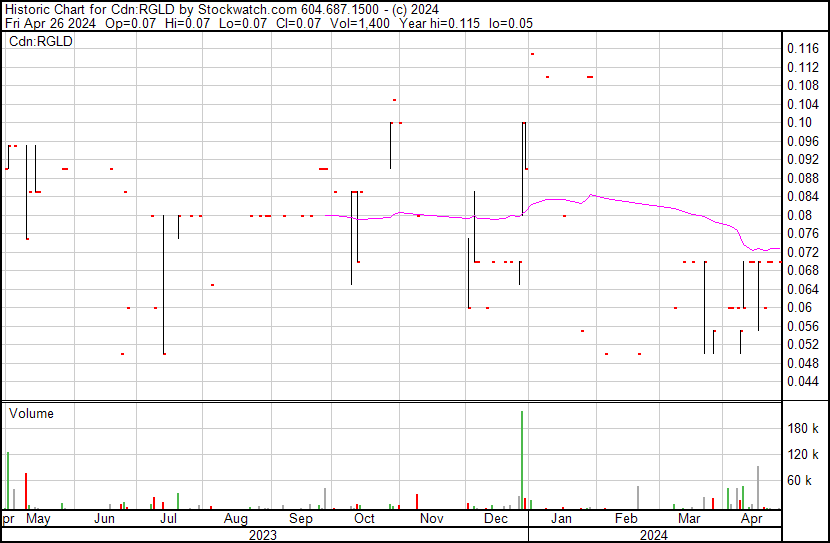
Task: Click the Sep month label
Action: click(x=301, y=519)
